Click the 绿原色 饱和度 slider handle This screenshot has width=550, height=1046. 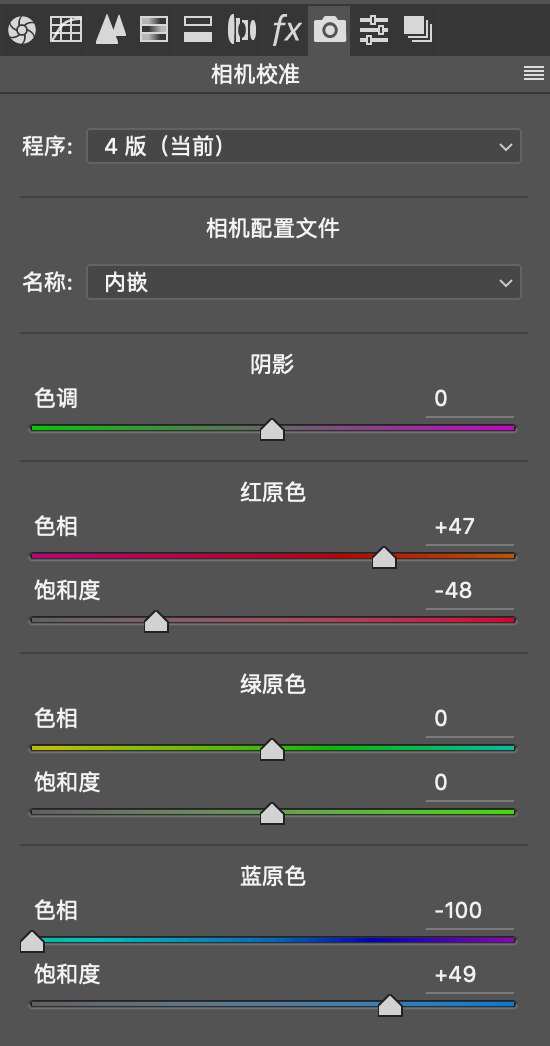click(272, 814)
